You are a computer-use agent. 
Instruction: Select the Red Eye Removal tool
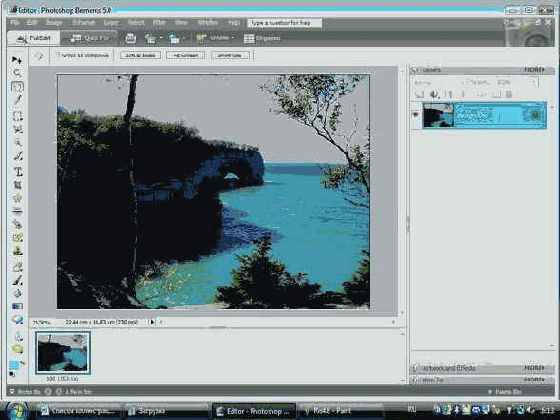point(17,225)
